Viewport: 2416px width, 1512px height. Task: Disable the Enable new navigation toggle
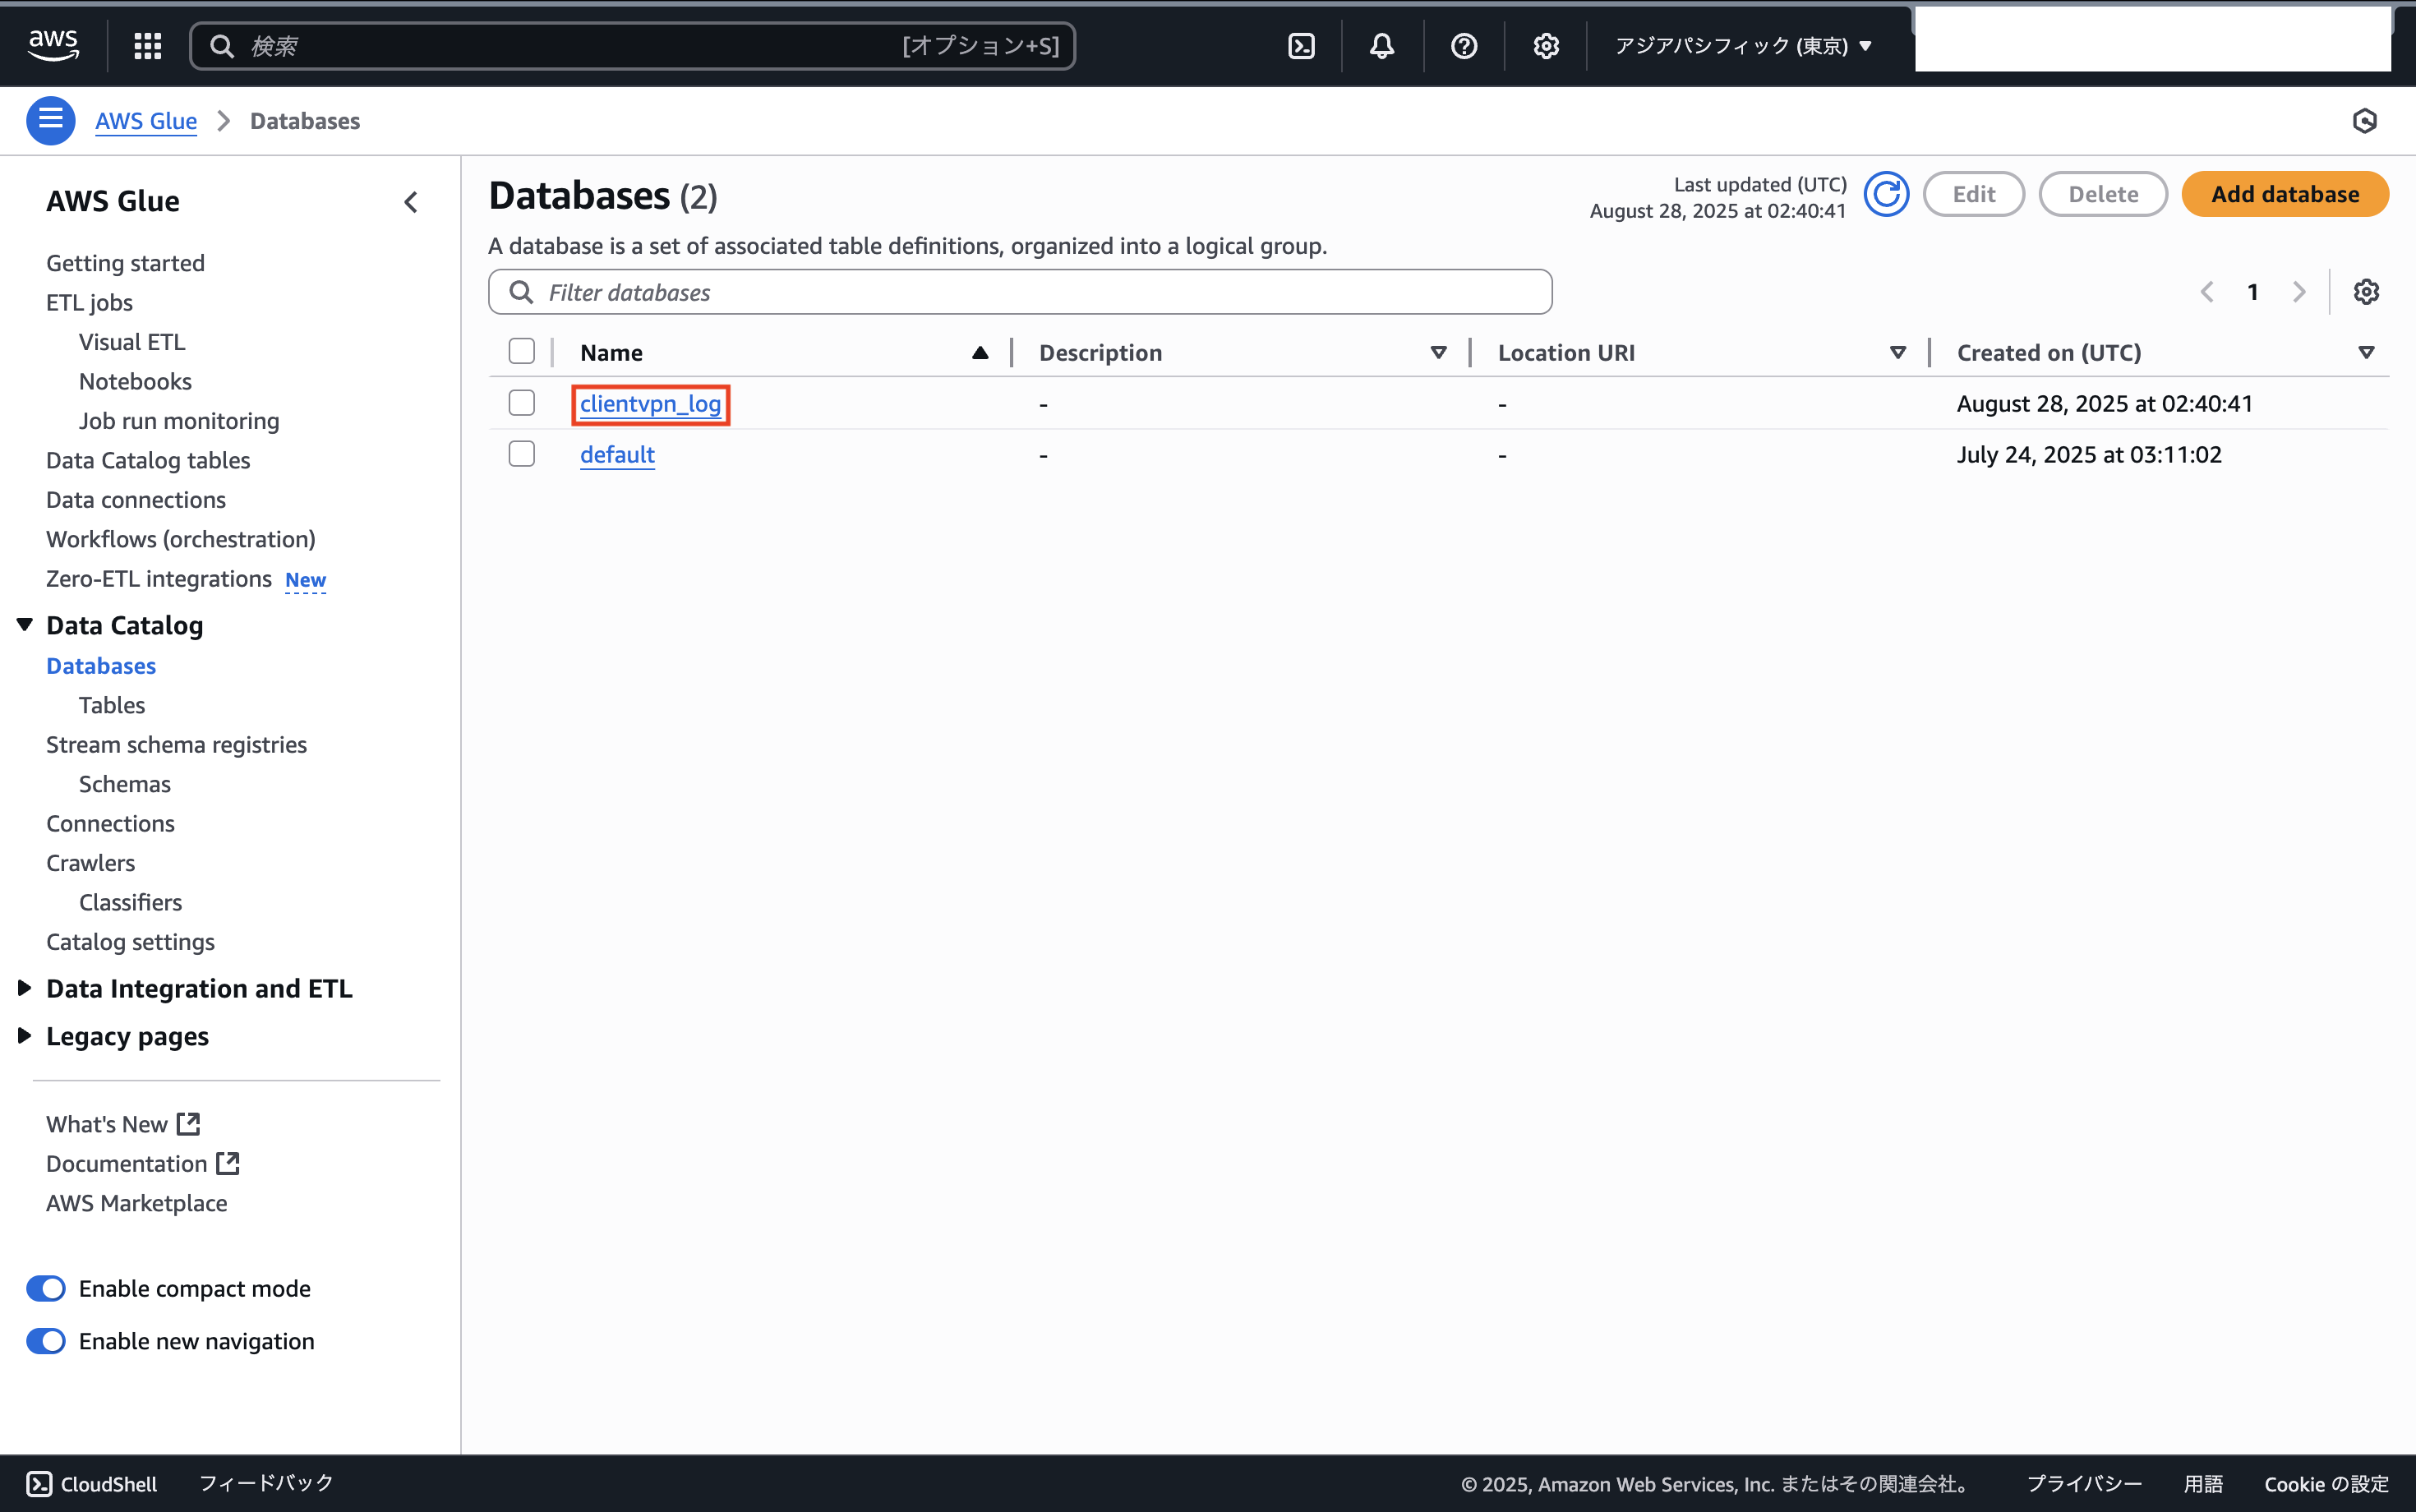click(x=46, y=1341)
